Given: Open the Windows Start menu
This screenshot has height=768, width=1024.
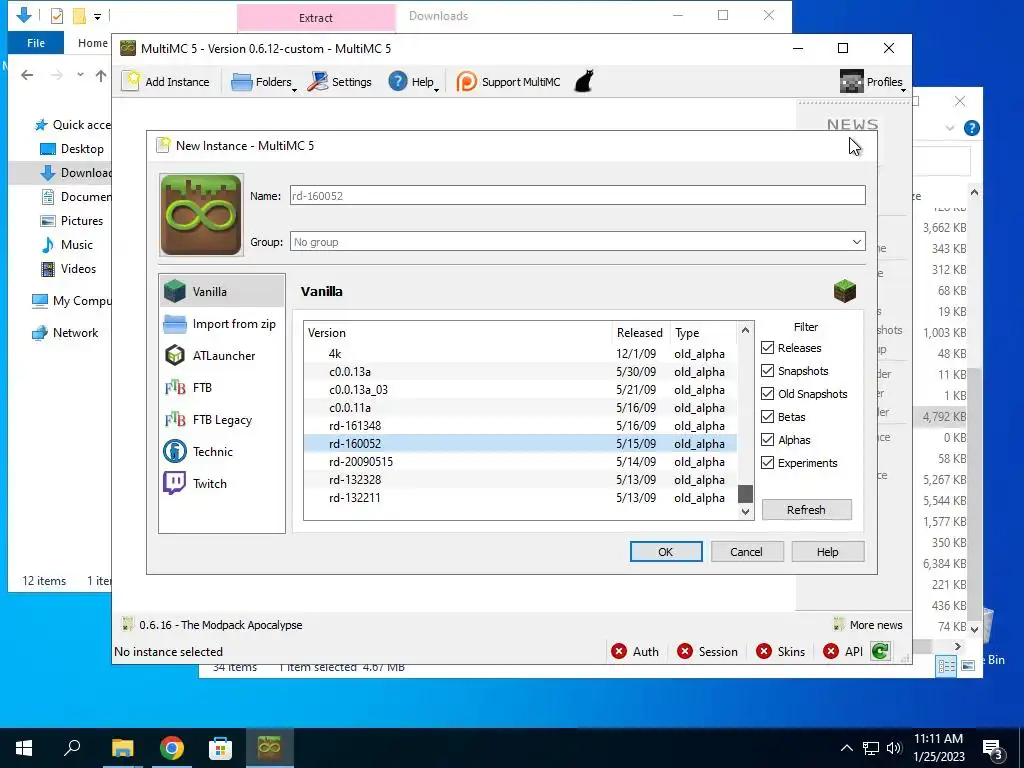Looking at the screenshot, I should point(24,748).
